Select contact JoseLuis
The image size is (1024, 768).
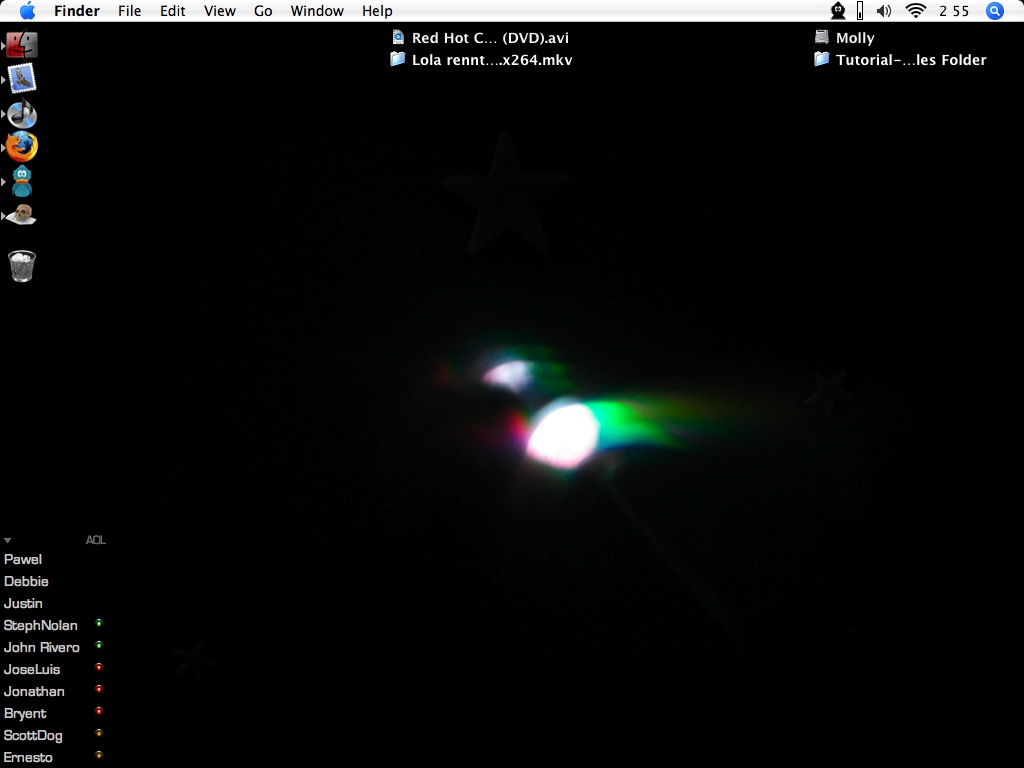point(32,669)
